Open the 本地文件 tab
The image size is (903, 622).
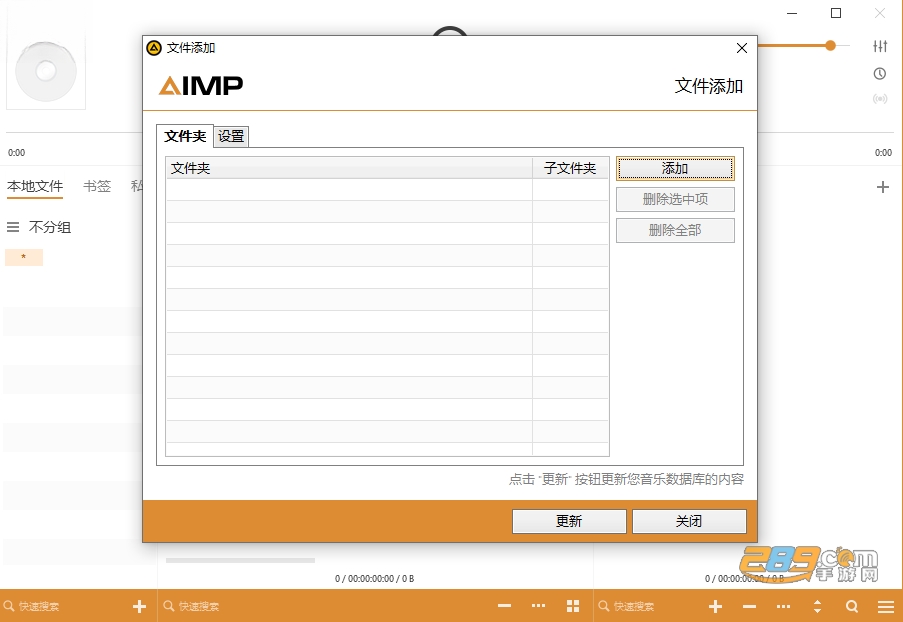[35, 186]
